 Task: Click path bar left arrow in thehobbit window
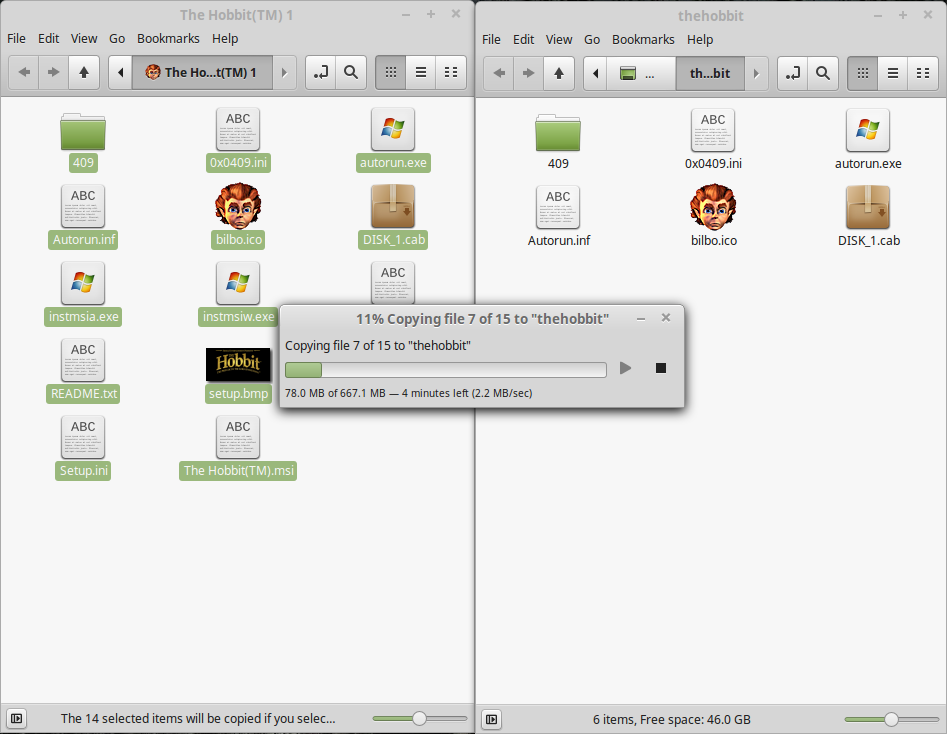click(x=595, y=73)
